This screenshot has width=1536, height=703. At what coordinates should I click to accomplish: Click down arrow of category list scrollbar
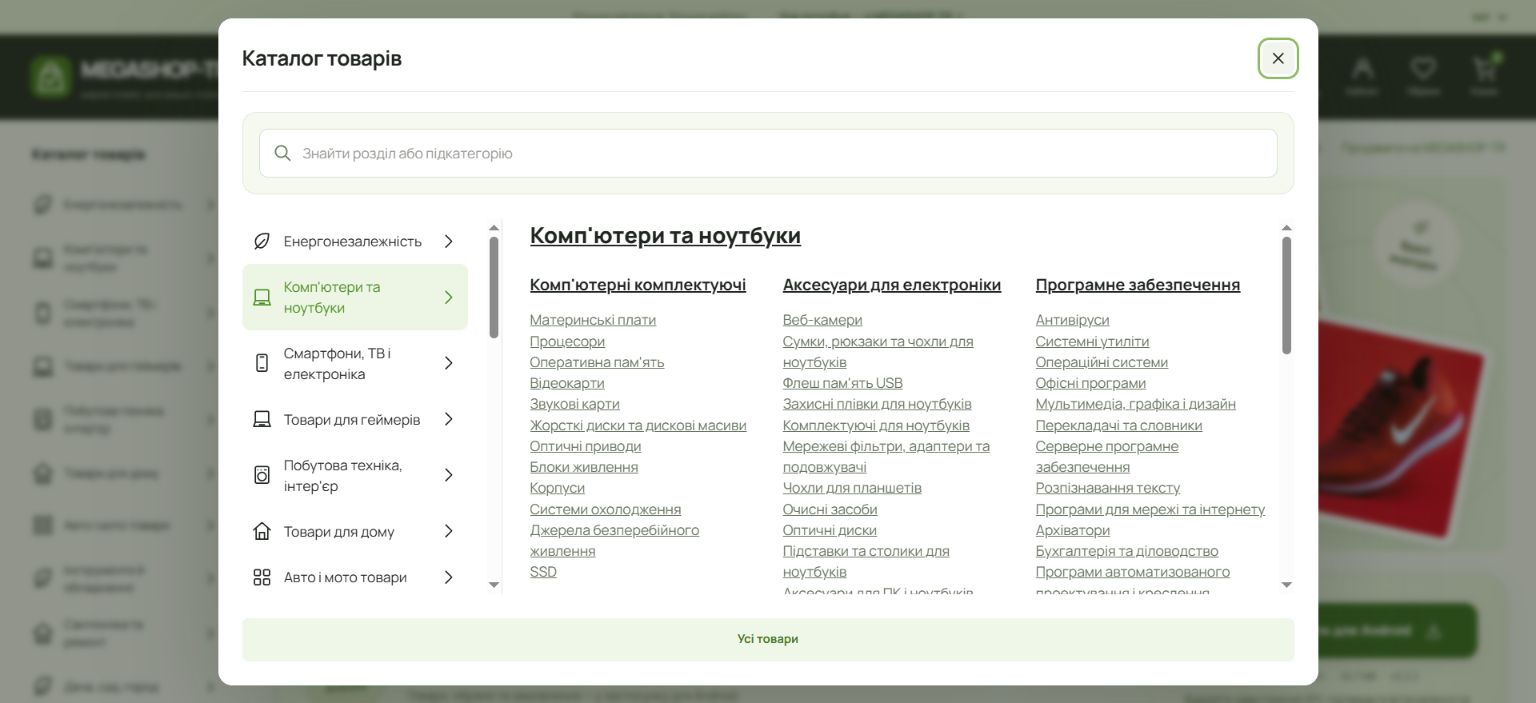coord(494,585)
